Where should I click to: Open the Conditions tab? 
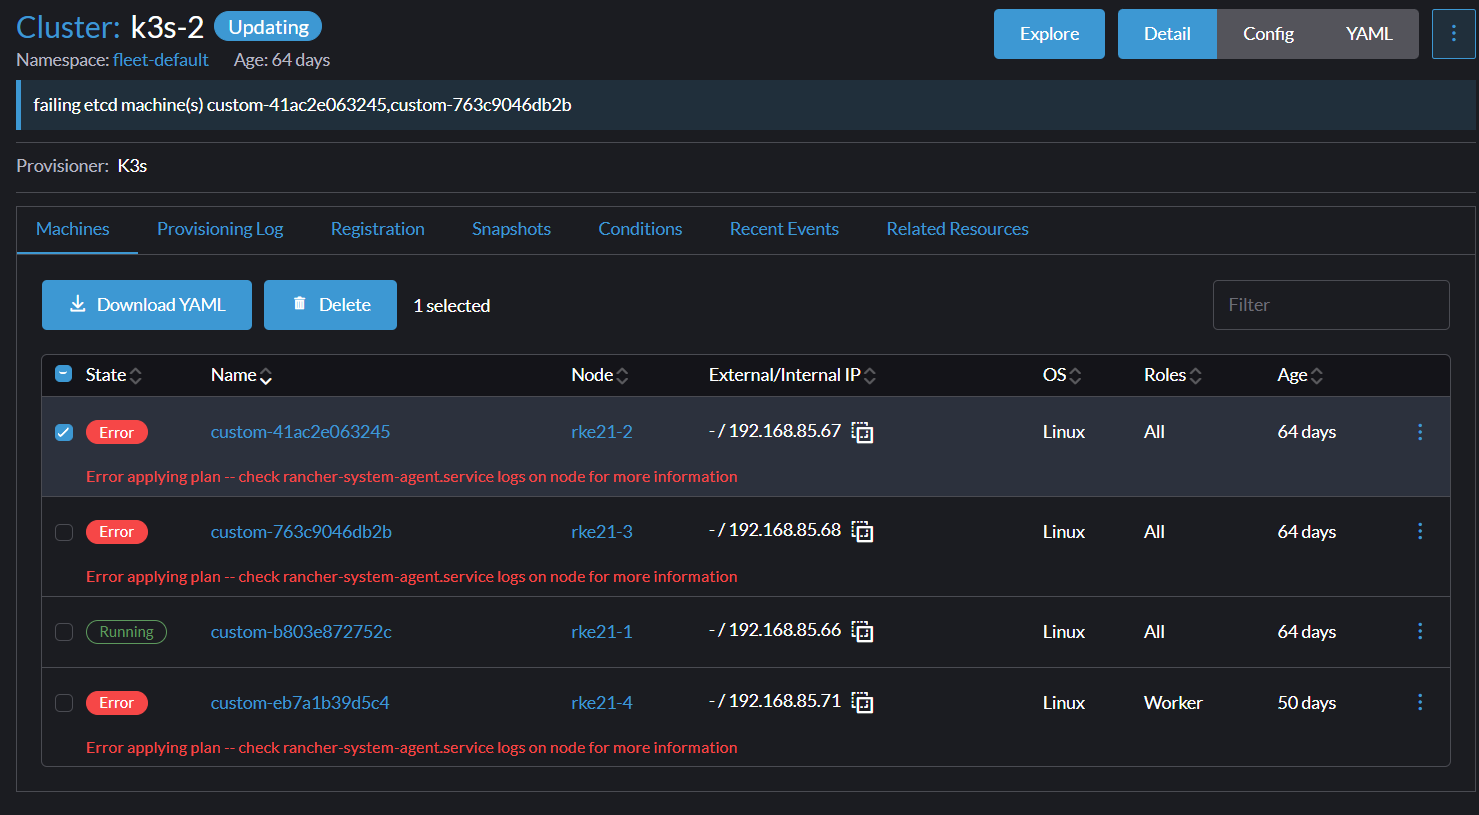pos(640,229)
